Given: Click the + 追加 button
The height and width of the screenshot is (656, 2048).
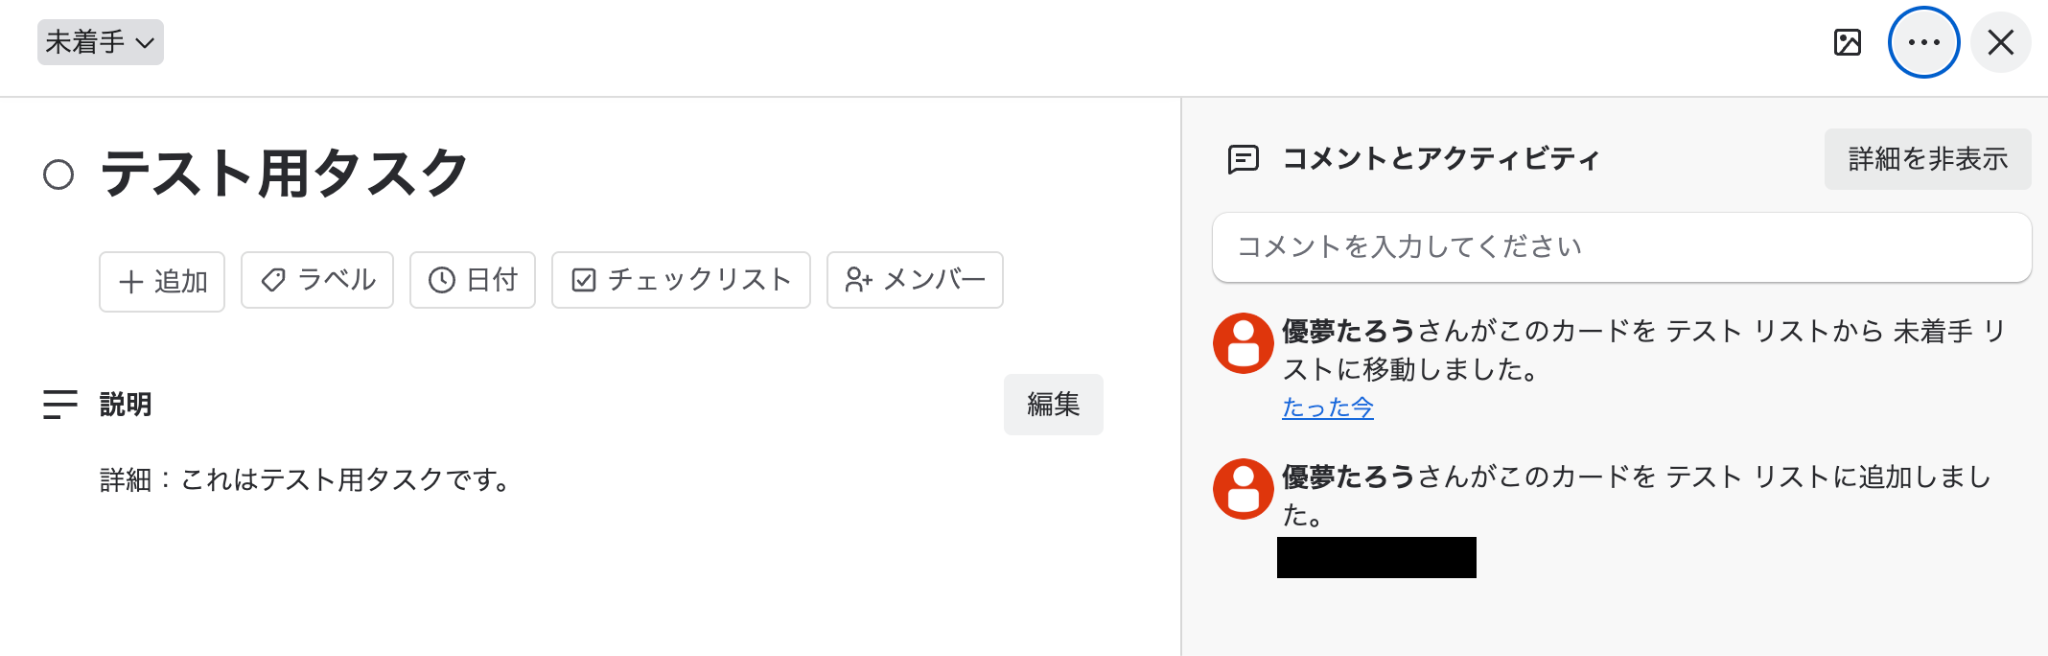Looking at the screenshot, I should [162, 281].
